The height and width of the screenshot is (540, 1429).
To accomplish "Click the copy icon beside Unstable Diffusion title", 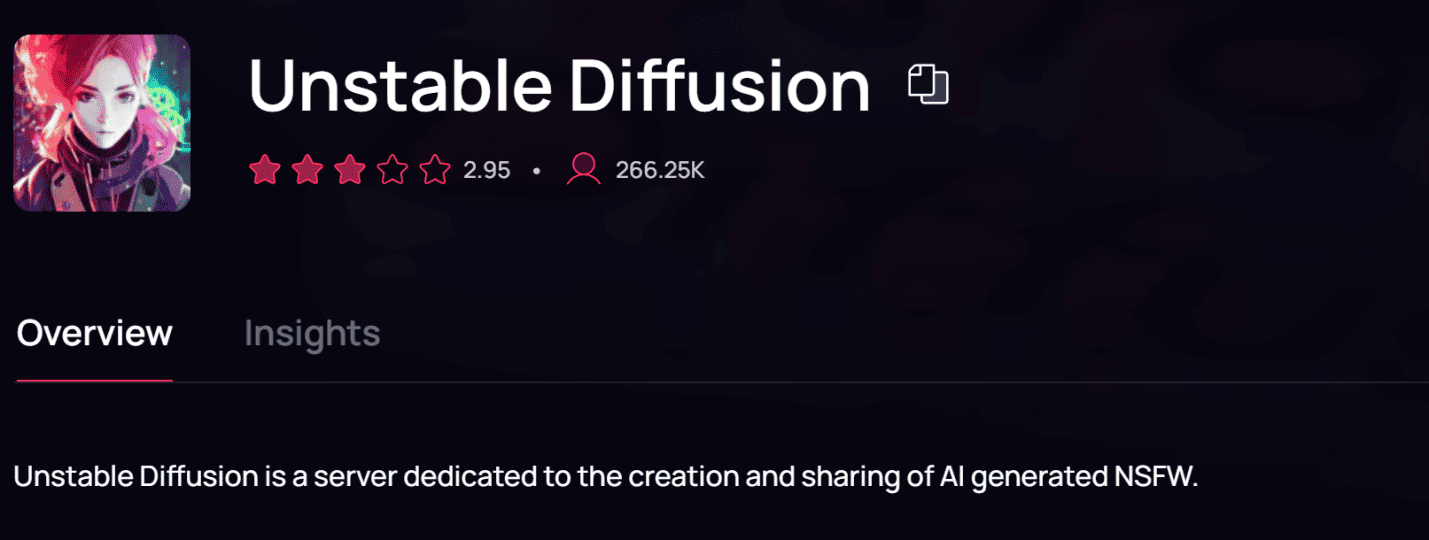I will click(928, 84).
